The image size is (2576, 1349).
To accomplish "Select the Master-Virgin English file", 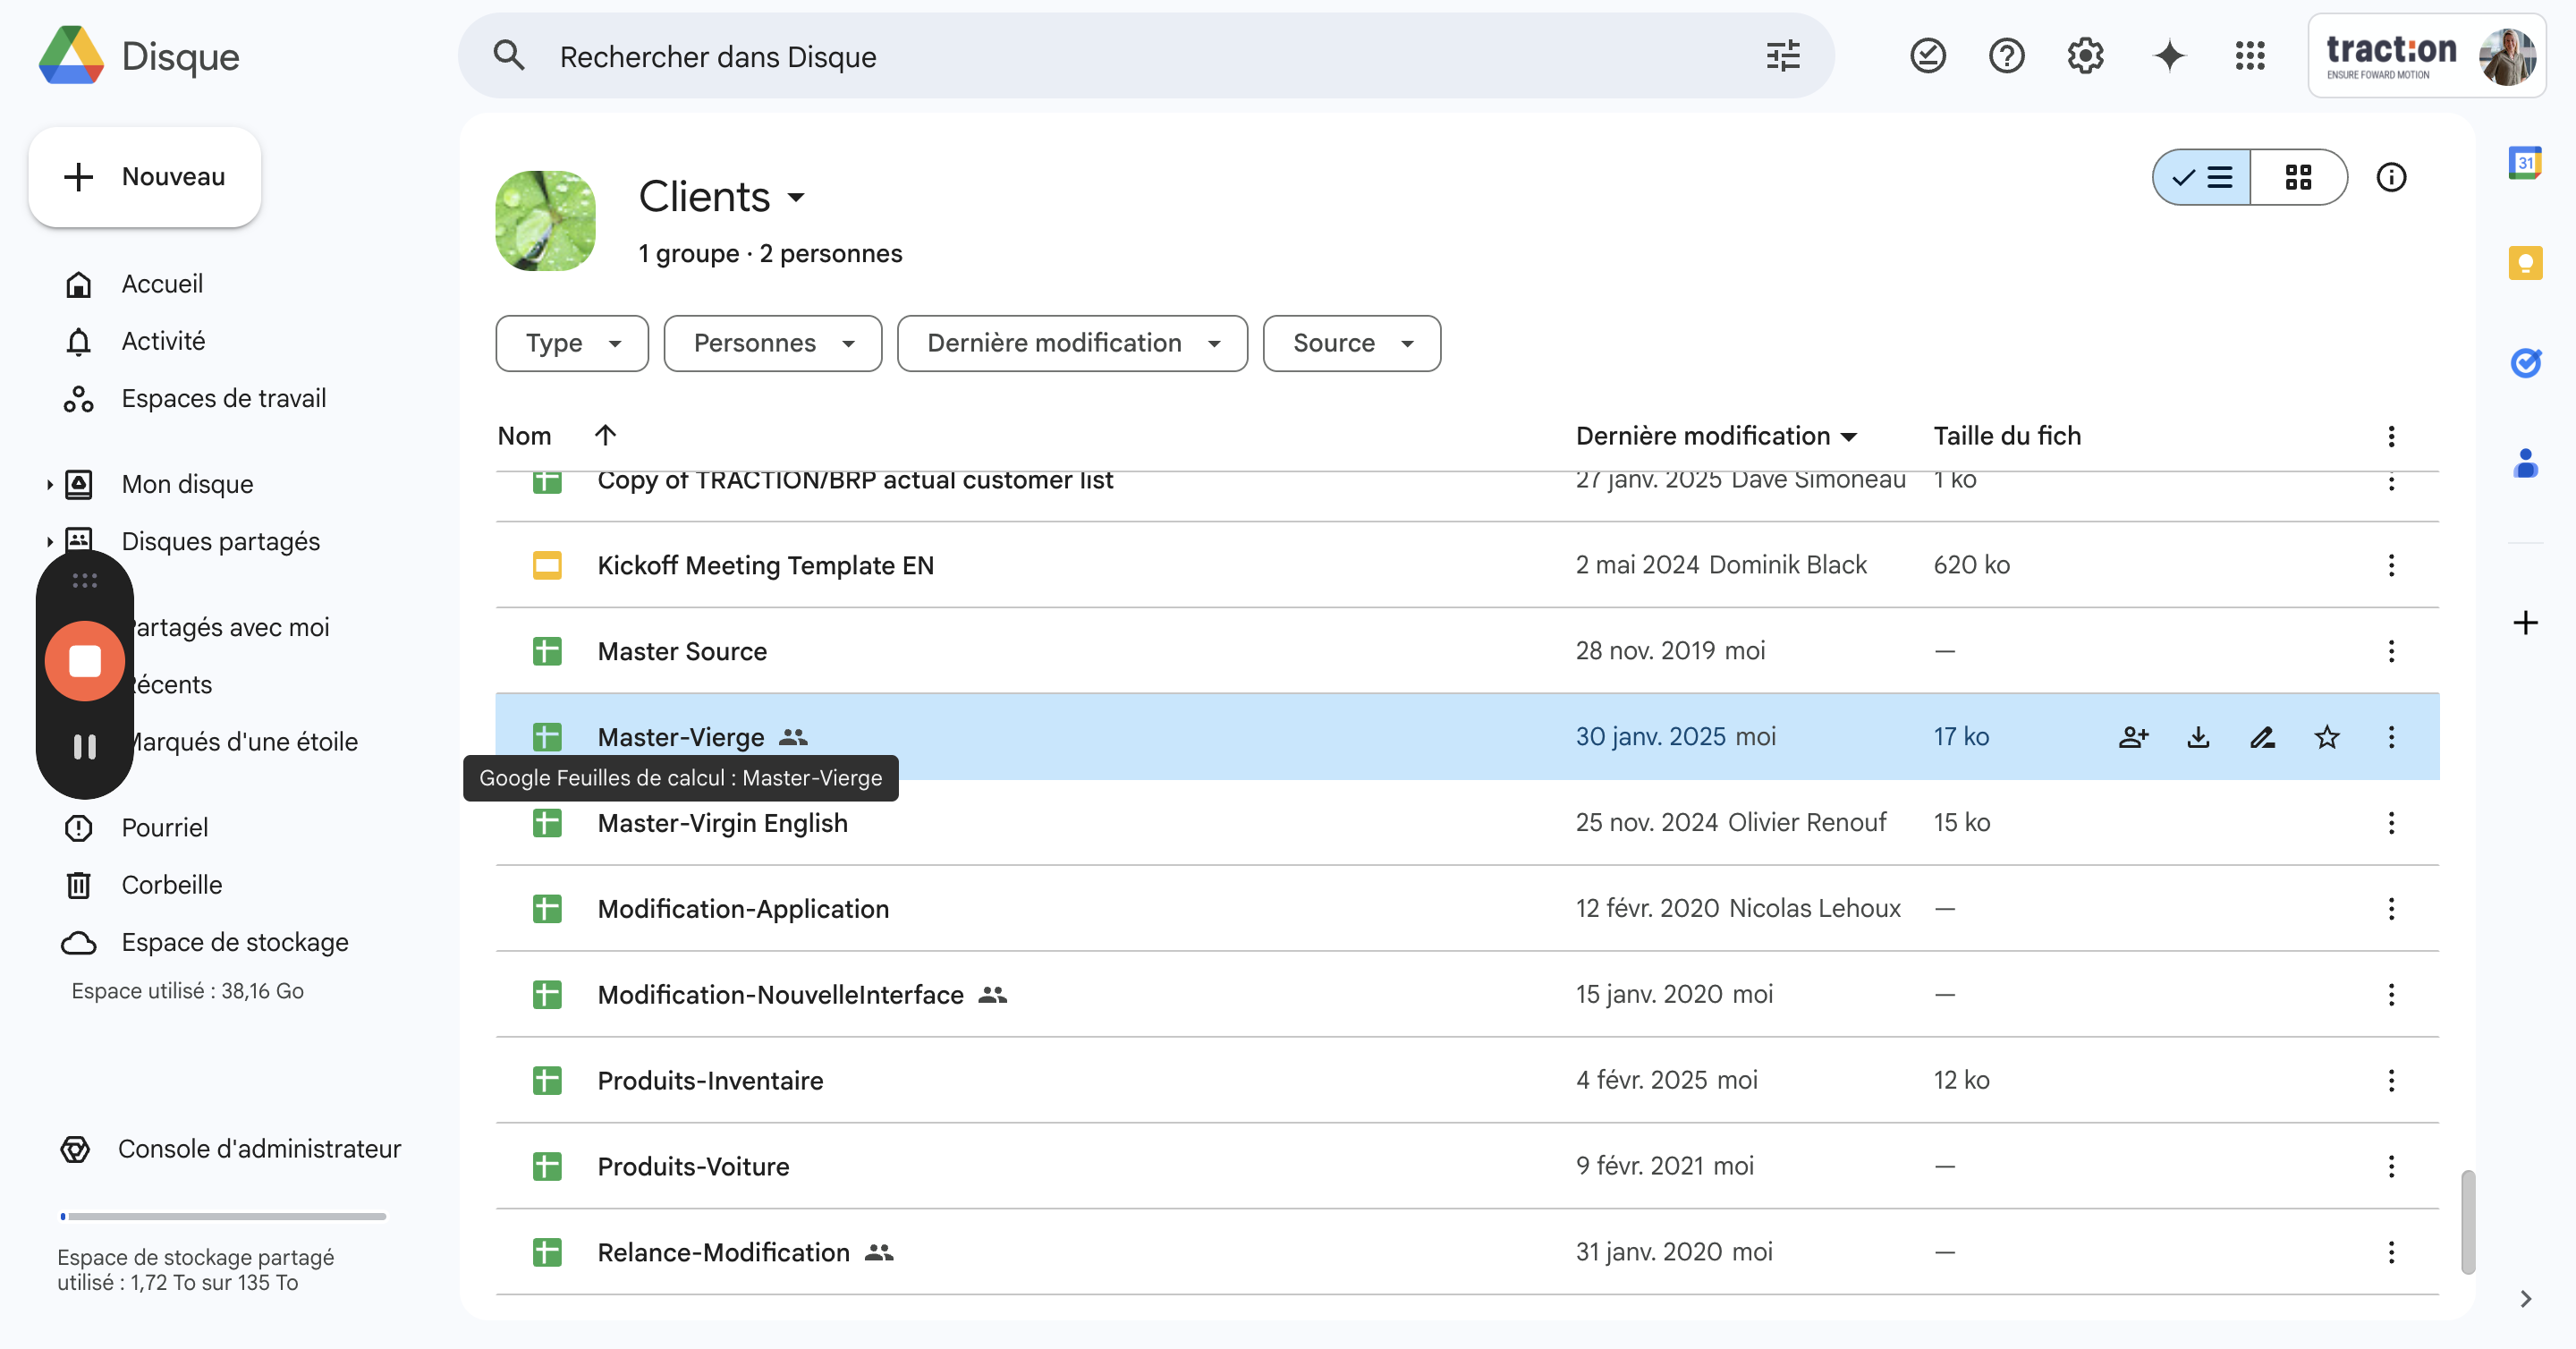I will click(1467, 823).
